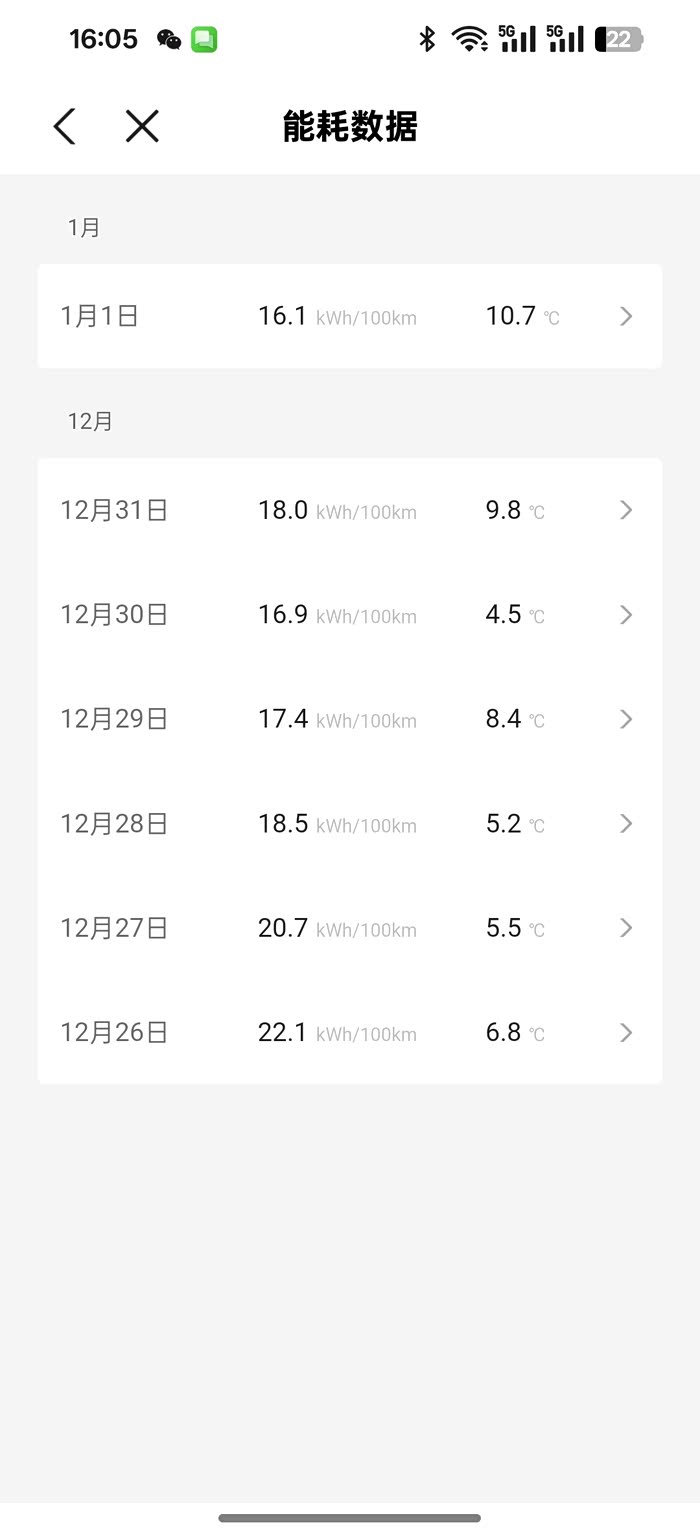Screen dimensions: 700x1538
Task: Tap the Bluetooth status icon
Action: tap(427, 40)
